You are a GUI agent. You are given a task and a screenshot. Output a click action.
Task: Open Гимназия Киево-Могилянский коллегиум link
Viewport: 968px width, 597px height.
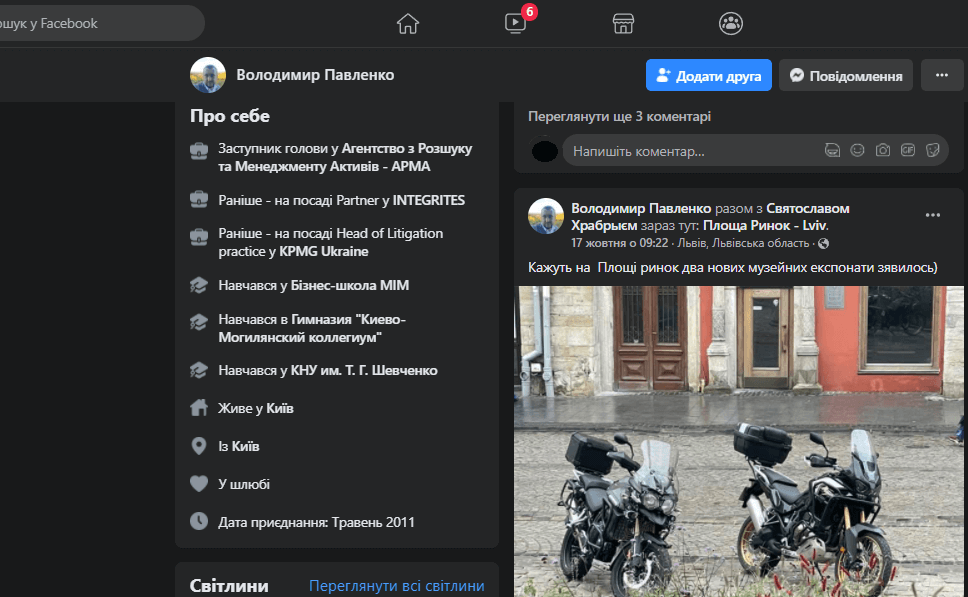coord(312,328)
